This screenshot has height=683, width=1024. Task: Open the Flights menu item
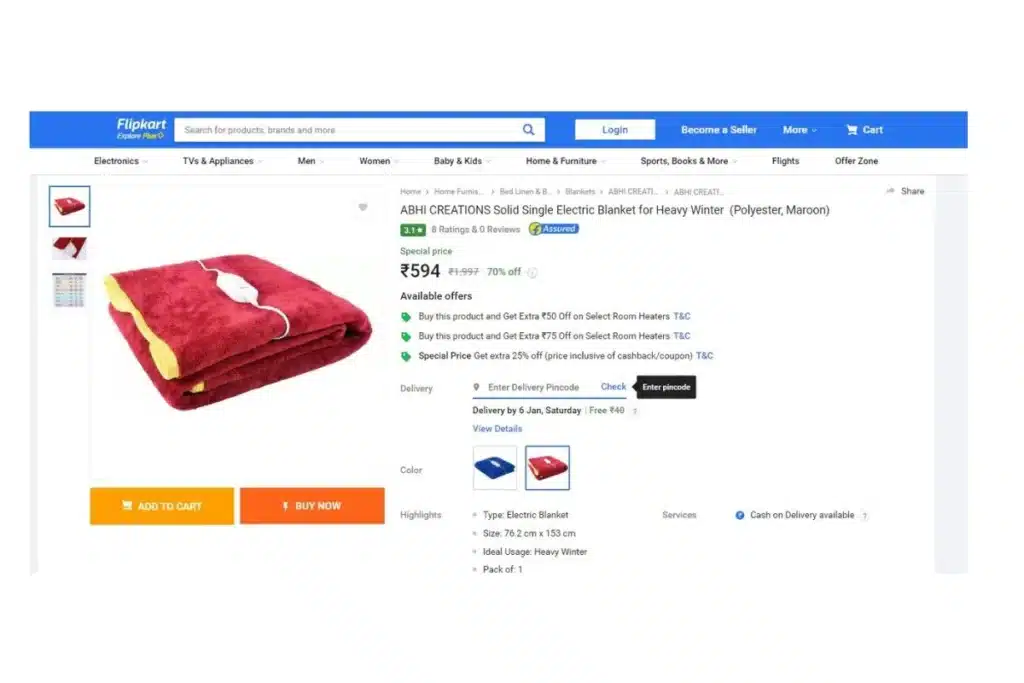(x=785, y=161)
